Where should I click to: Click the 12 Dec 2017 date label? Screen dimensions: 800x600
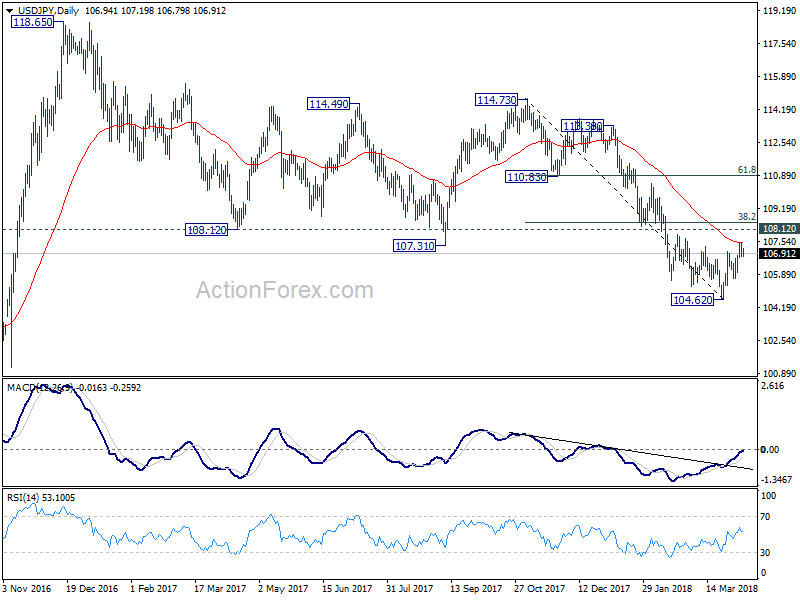tap(604, 588)
